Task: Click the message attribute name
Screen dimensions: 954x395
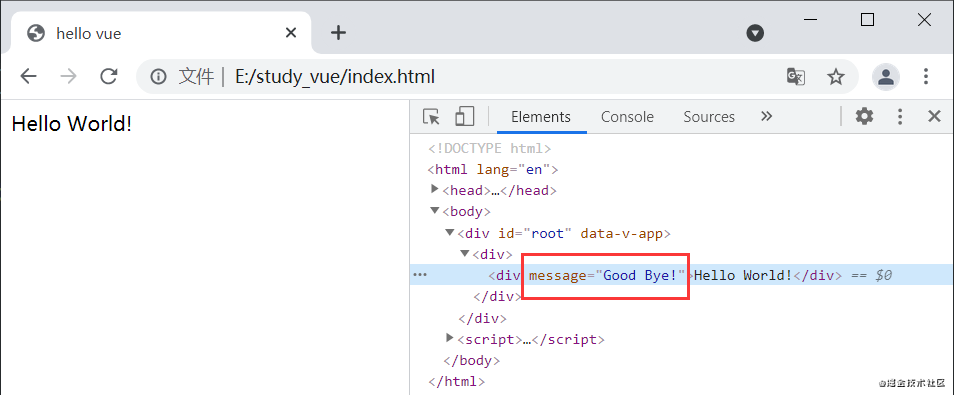Action: pos(559,275)
